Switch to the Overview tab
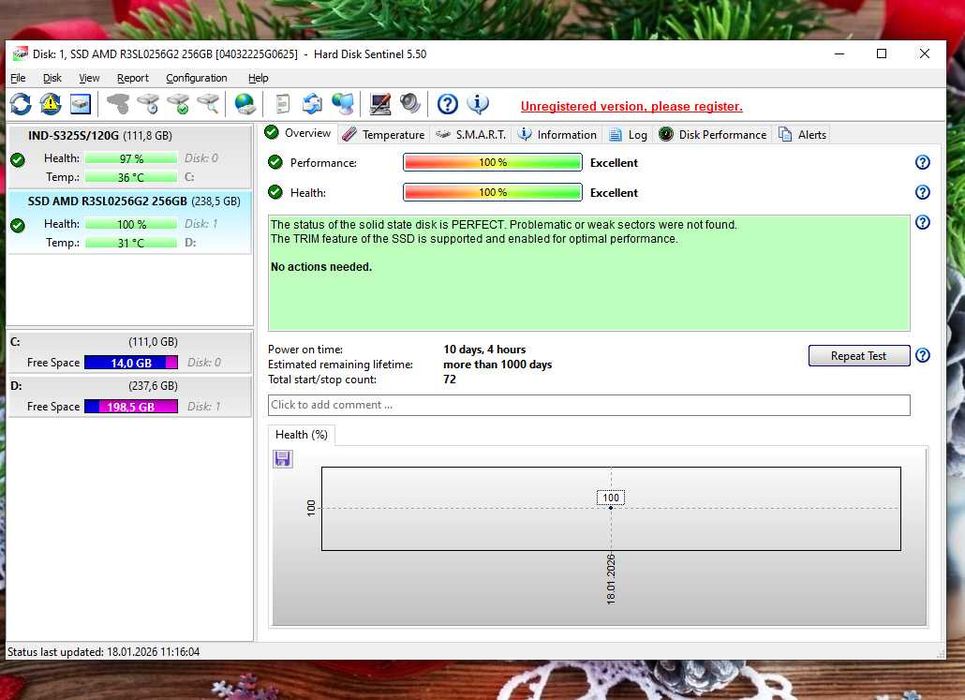The width and height of the screenshot is (965, 700). point(298,133)
